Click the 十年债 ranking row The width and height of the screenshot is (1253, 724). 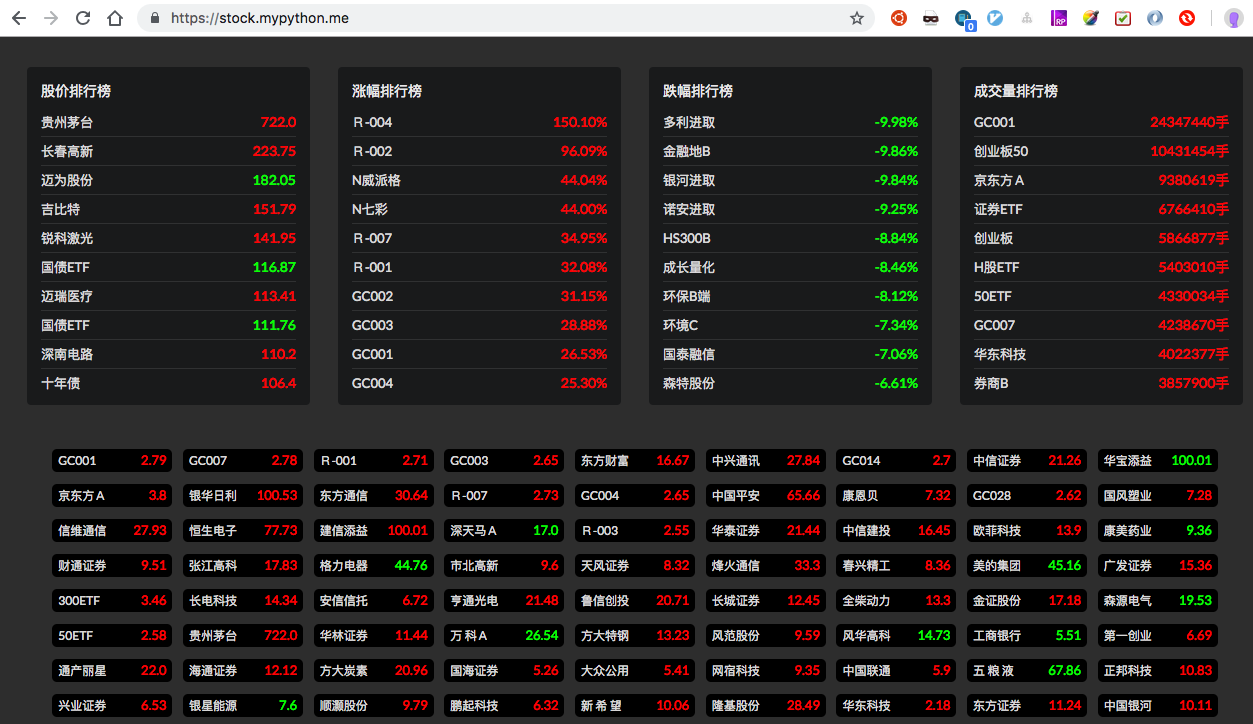pyautogui.click(x=168, y=383)
